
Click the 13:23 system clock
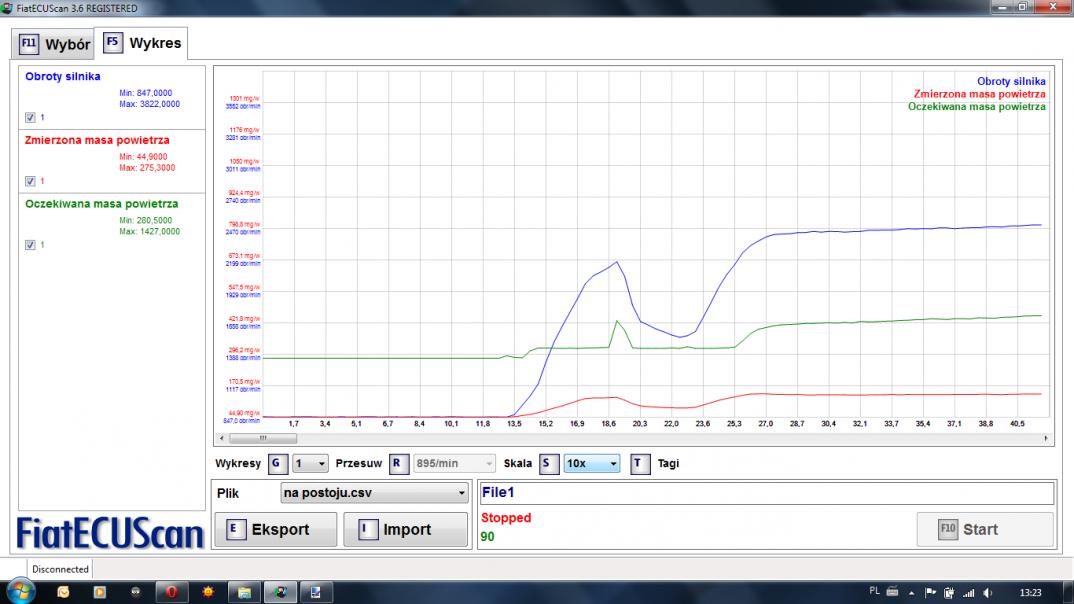tap(1030, 593)
